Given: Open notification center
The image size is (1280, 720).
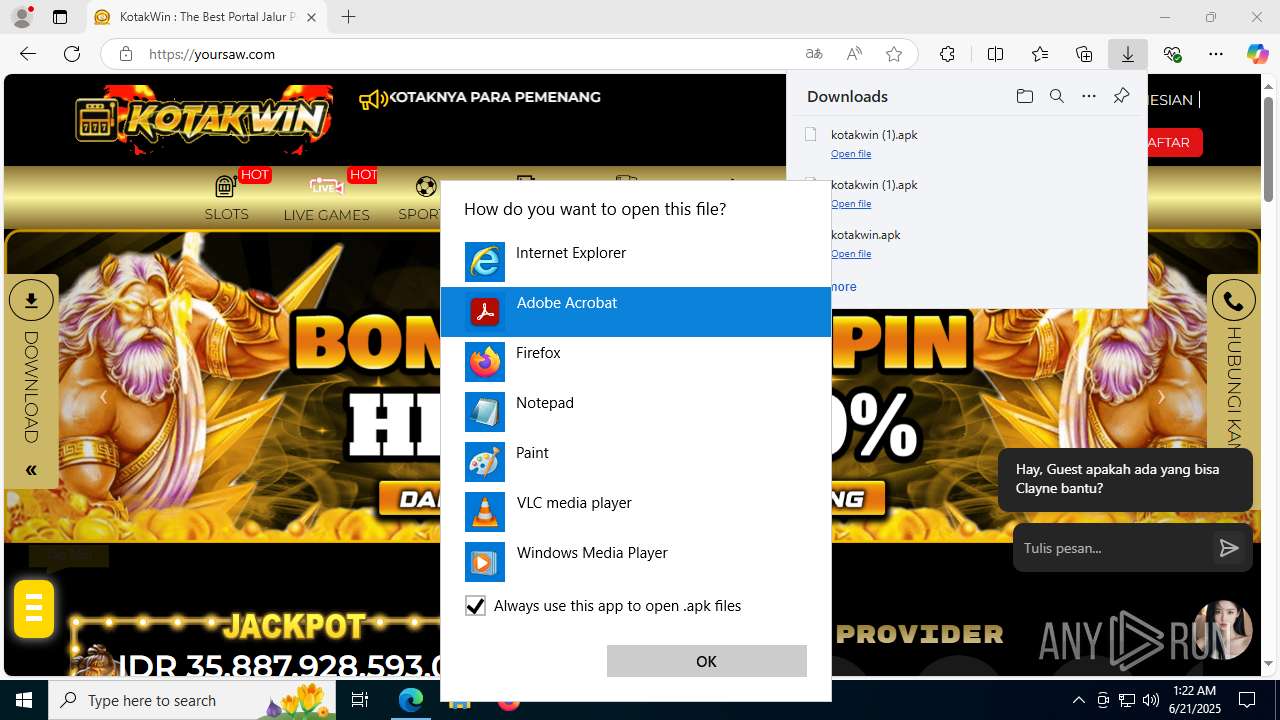Looking at the screenshot, I should point(1247,700).
